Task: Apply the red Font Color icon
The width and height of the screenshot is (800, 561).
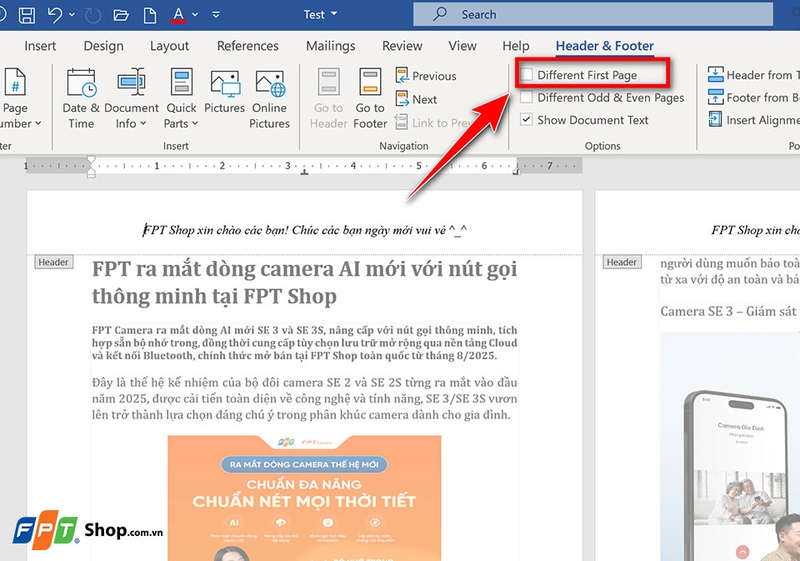Action: [x=178, y=15]
